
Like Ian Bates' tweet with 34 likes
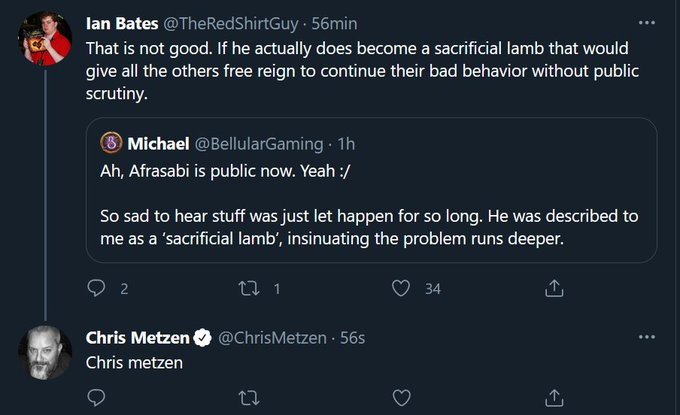[402, 288]
